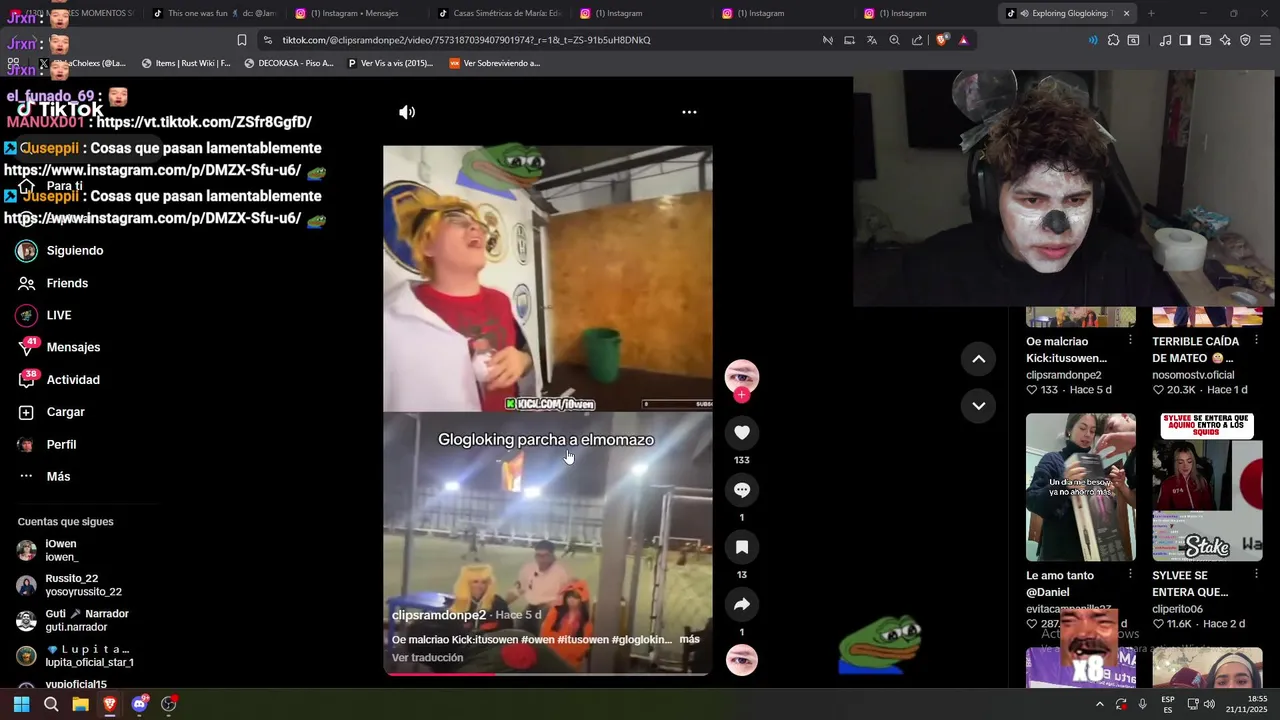Open a new browser tab

(1151, 13)
